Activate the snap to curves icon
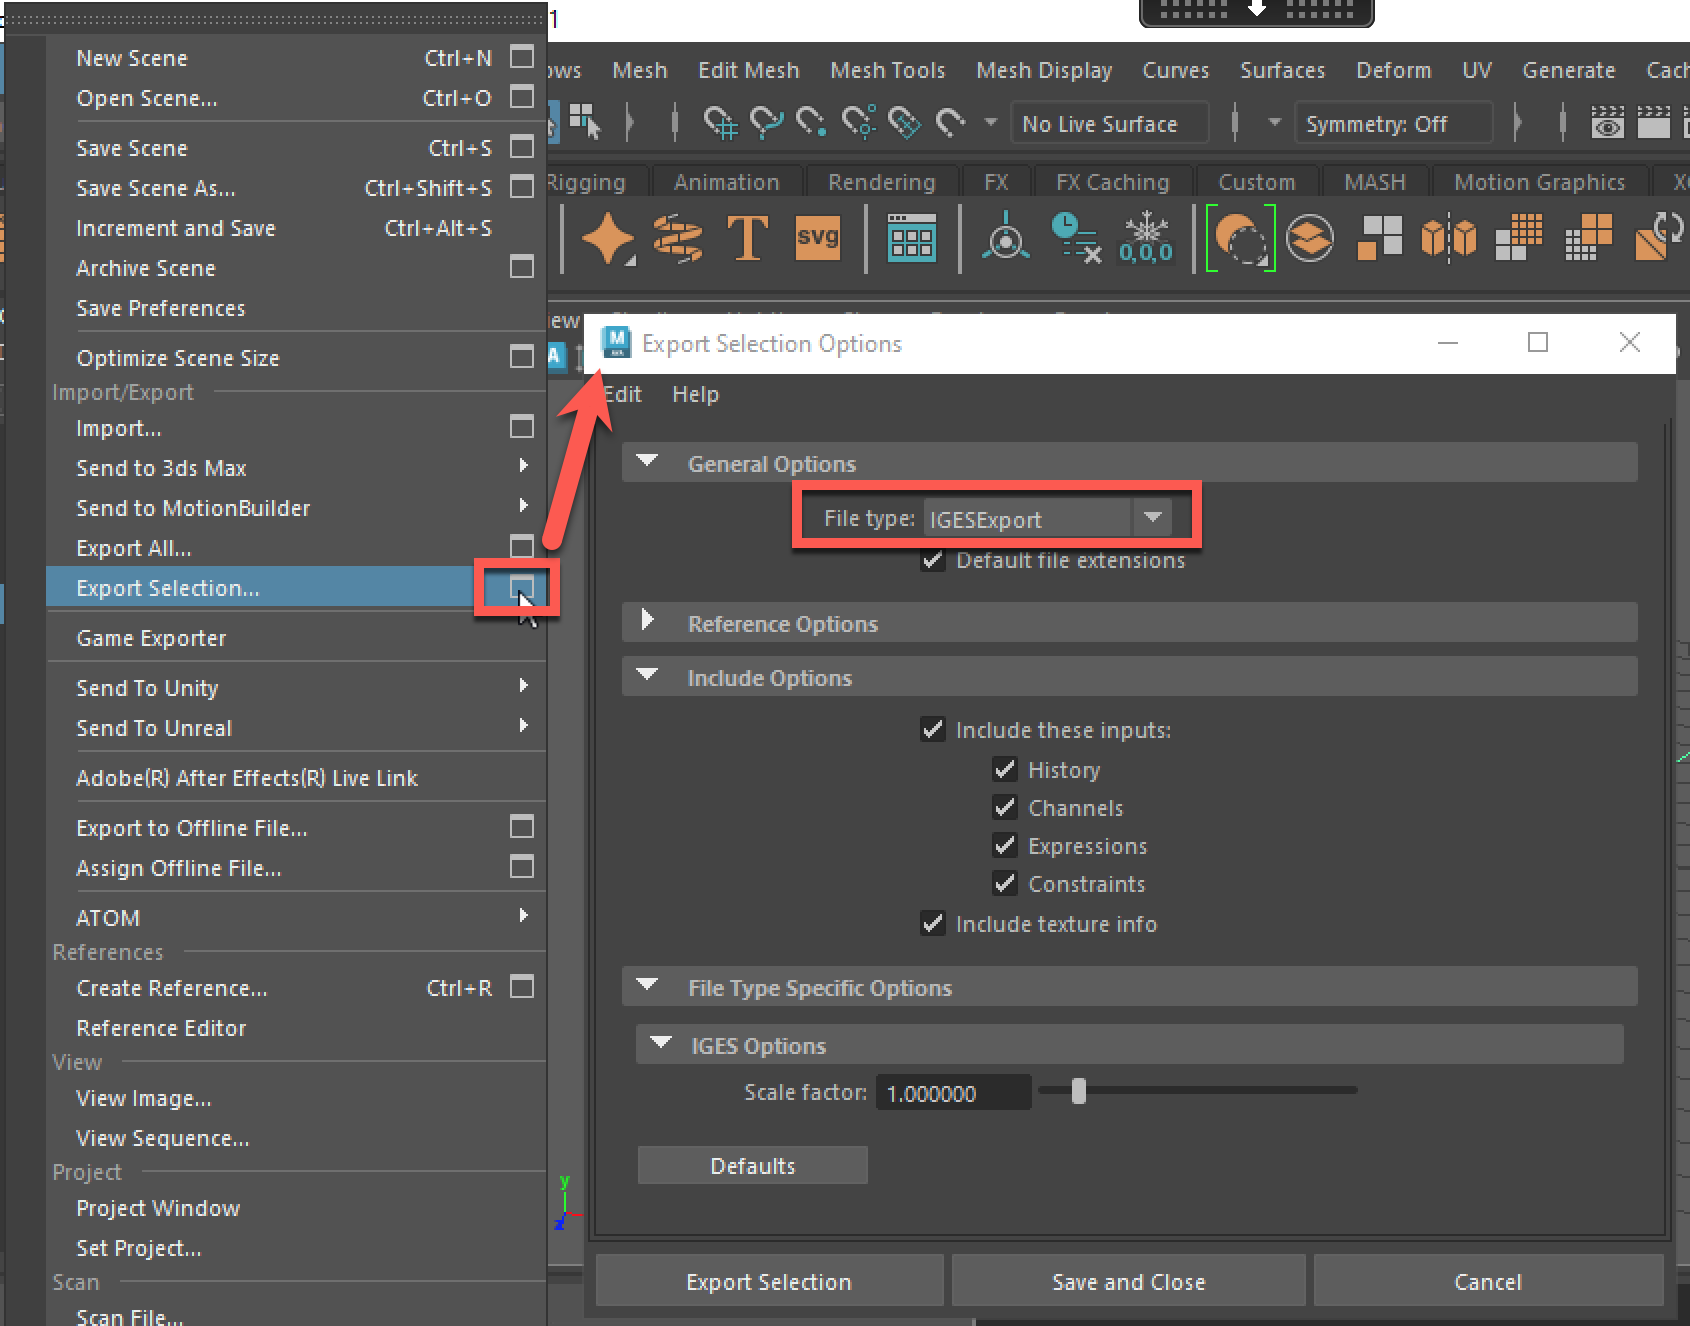This screenshot has height=1326, width=1690. [x=766, y=122]
